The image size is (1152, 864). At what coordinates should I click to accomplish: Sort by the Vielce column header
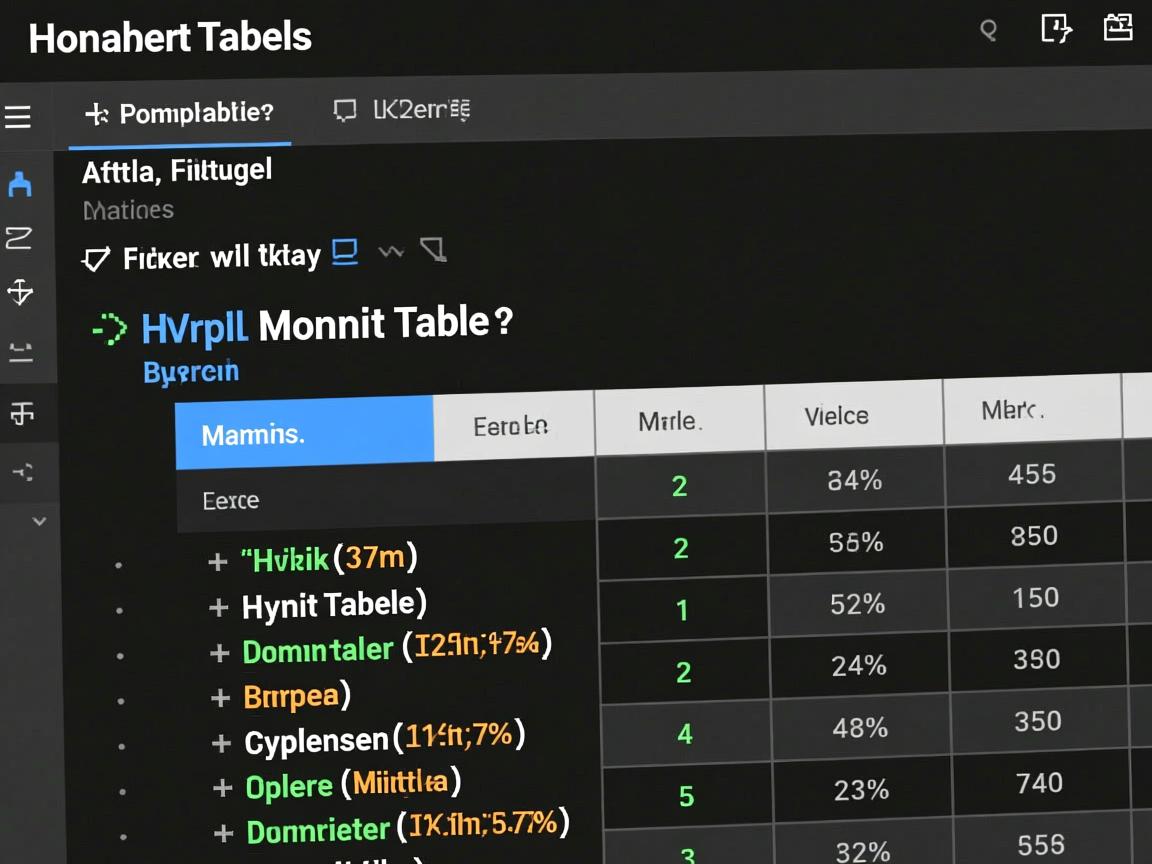coord(836,416)
